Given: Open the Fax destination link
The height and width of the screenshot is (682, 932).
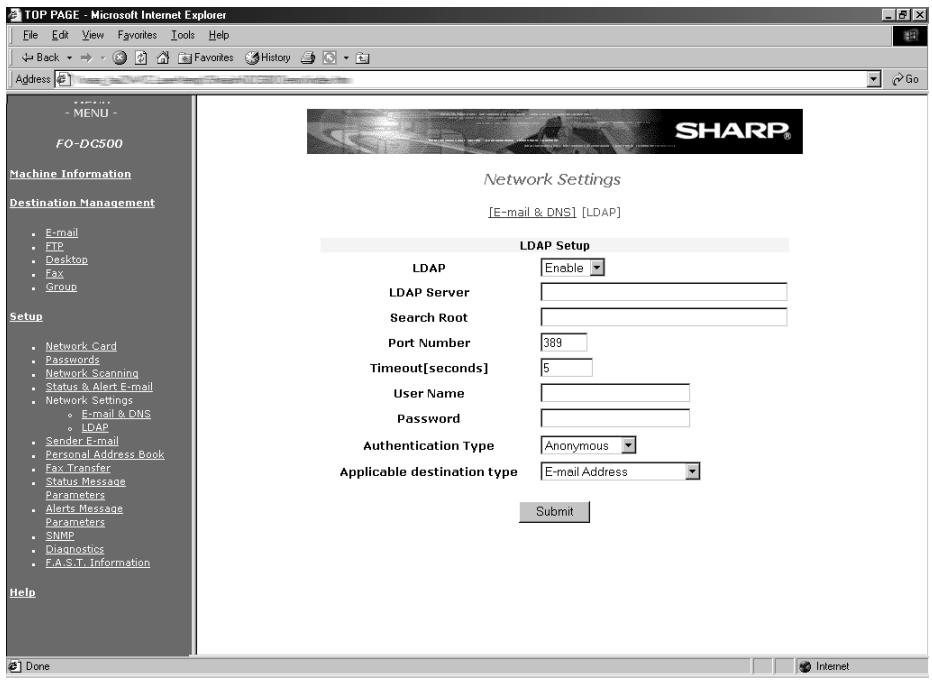Looking at the screenshot, I should pos(54,274).
